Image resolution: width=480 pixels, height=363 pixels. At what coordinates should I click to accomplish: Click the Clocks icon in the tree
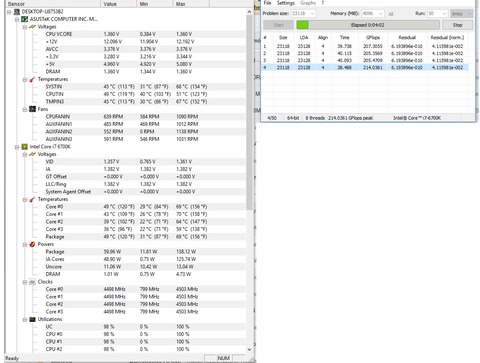pyautogui.click(x=32, y=282)
